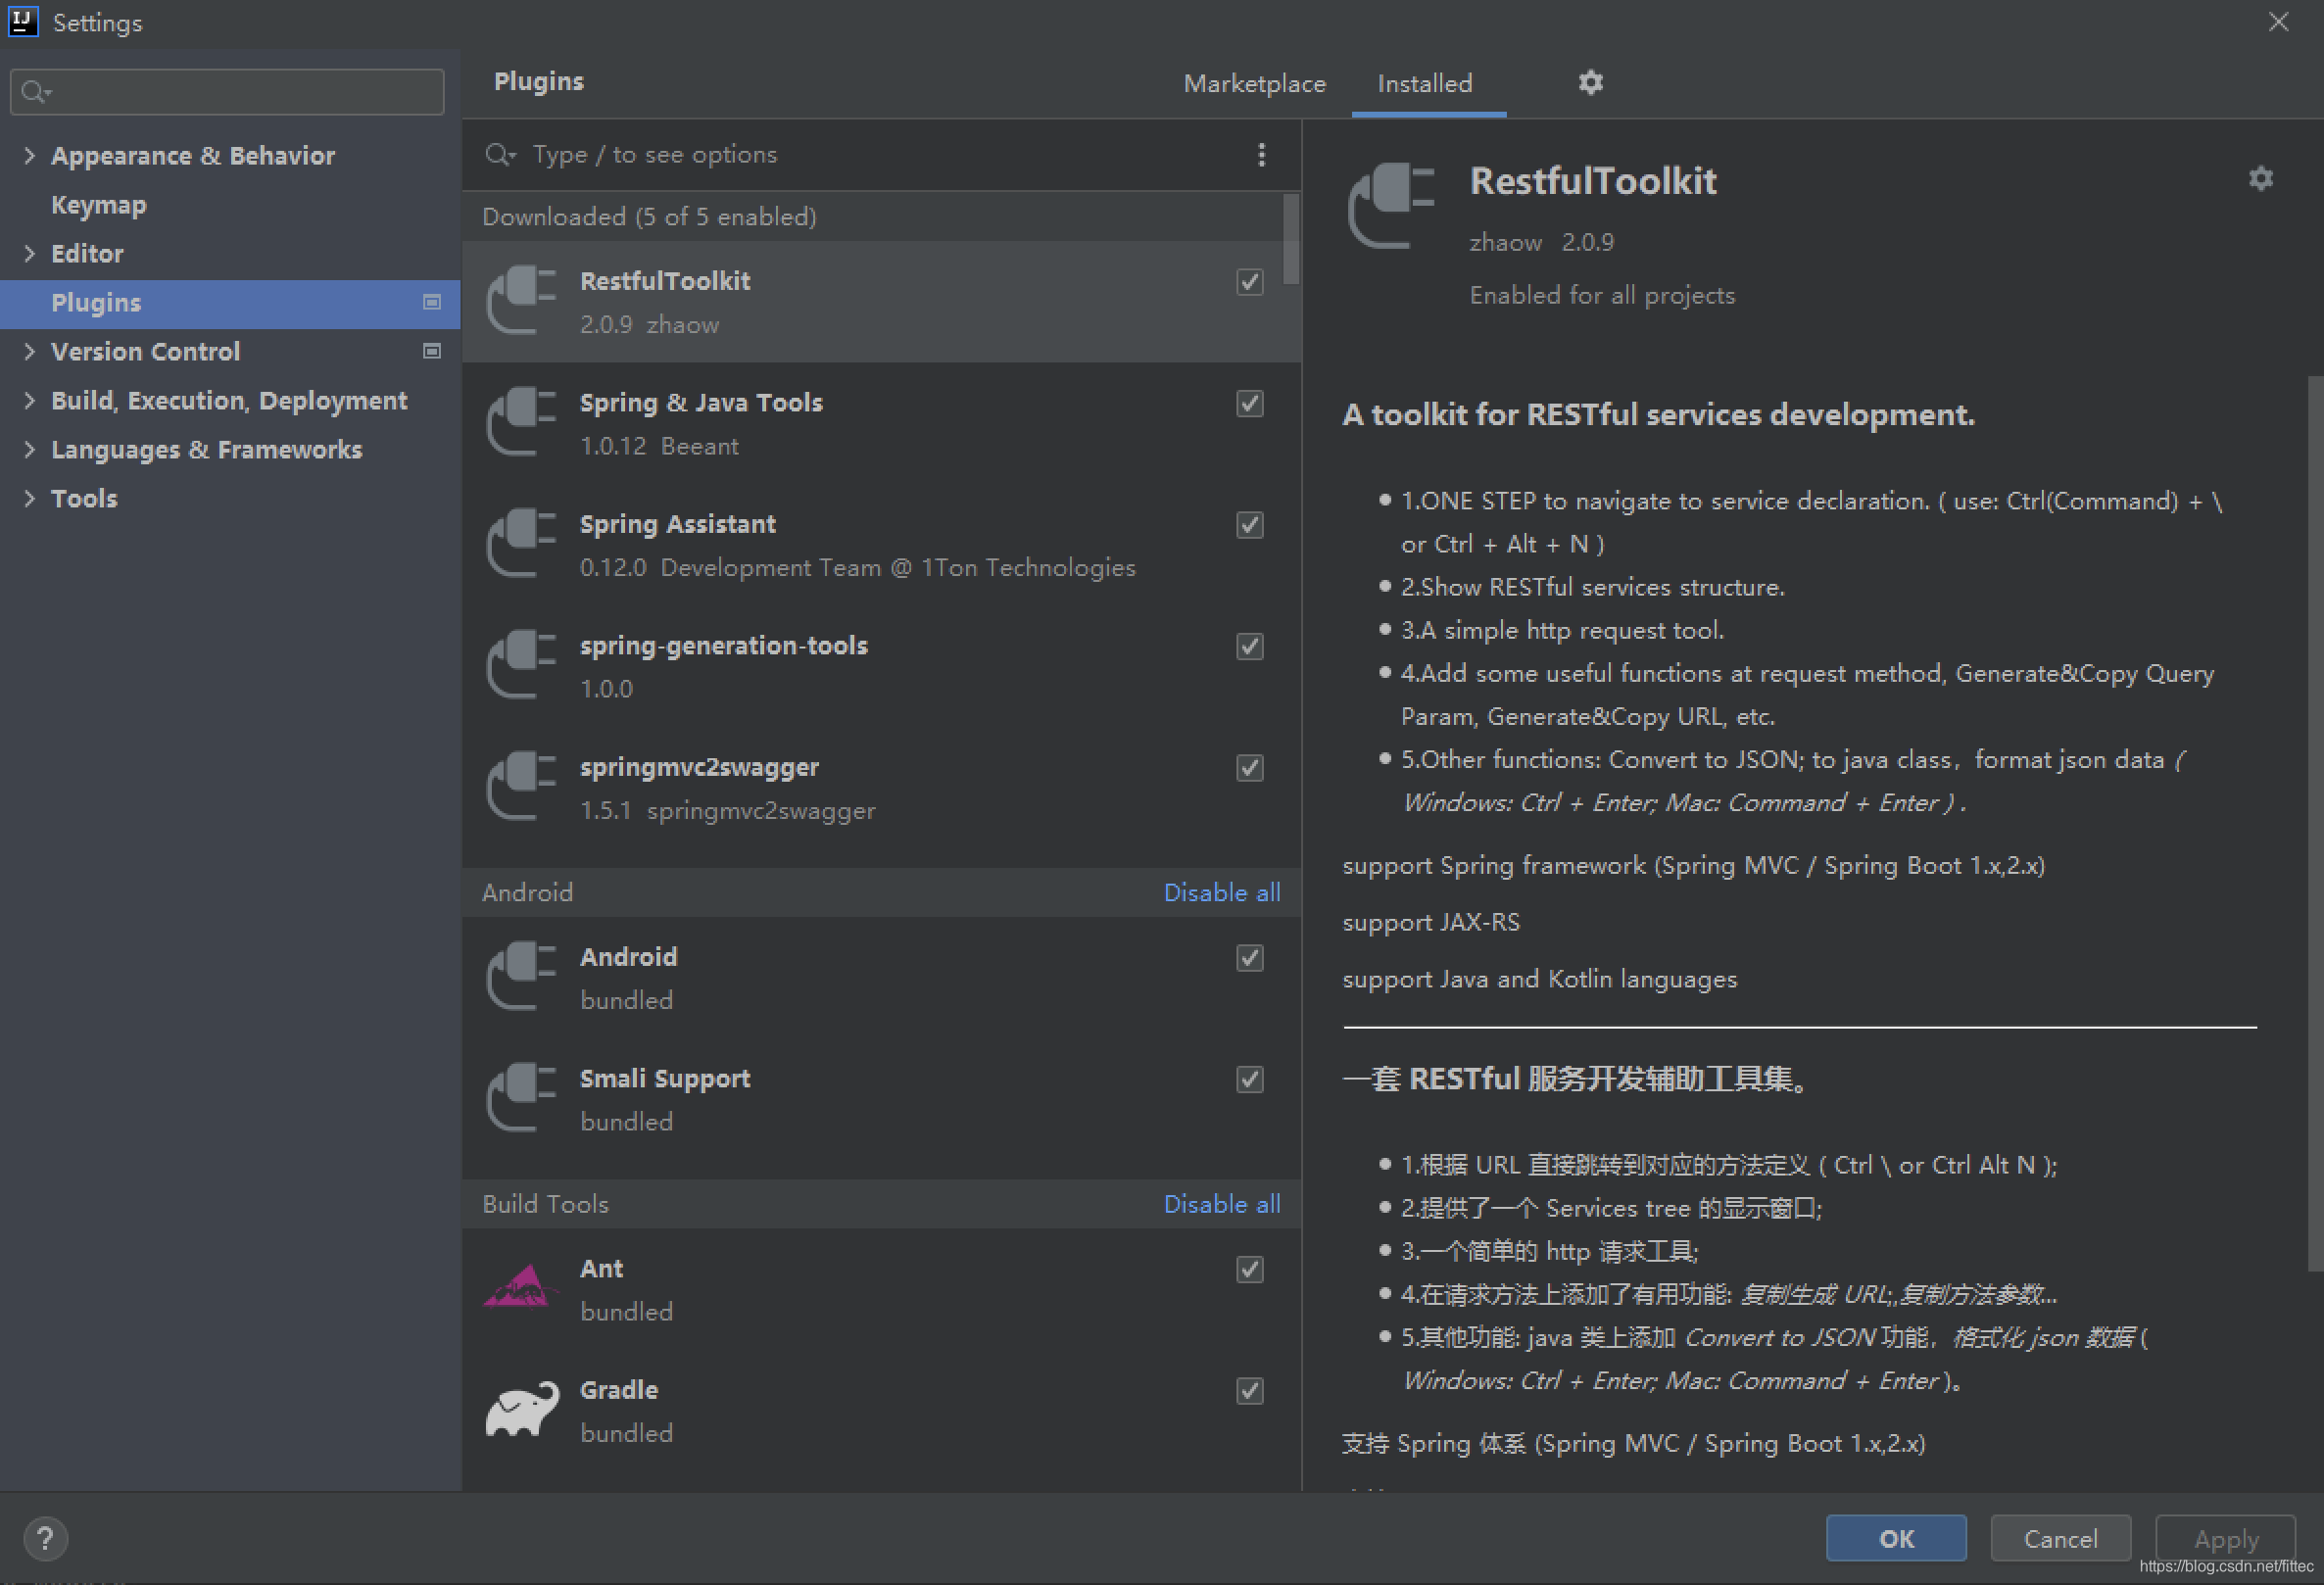Screen dimensions: 2324x1585
Task: Click the Gradle elephant icon
Action: (x=521, y=1410)
